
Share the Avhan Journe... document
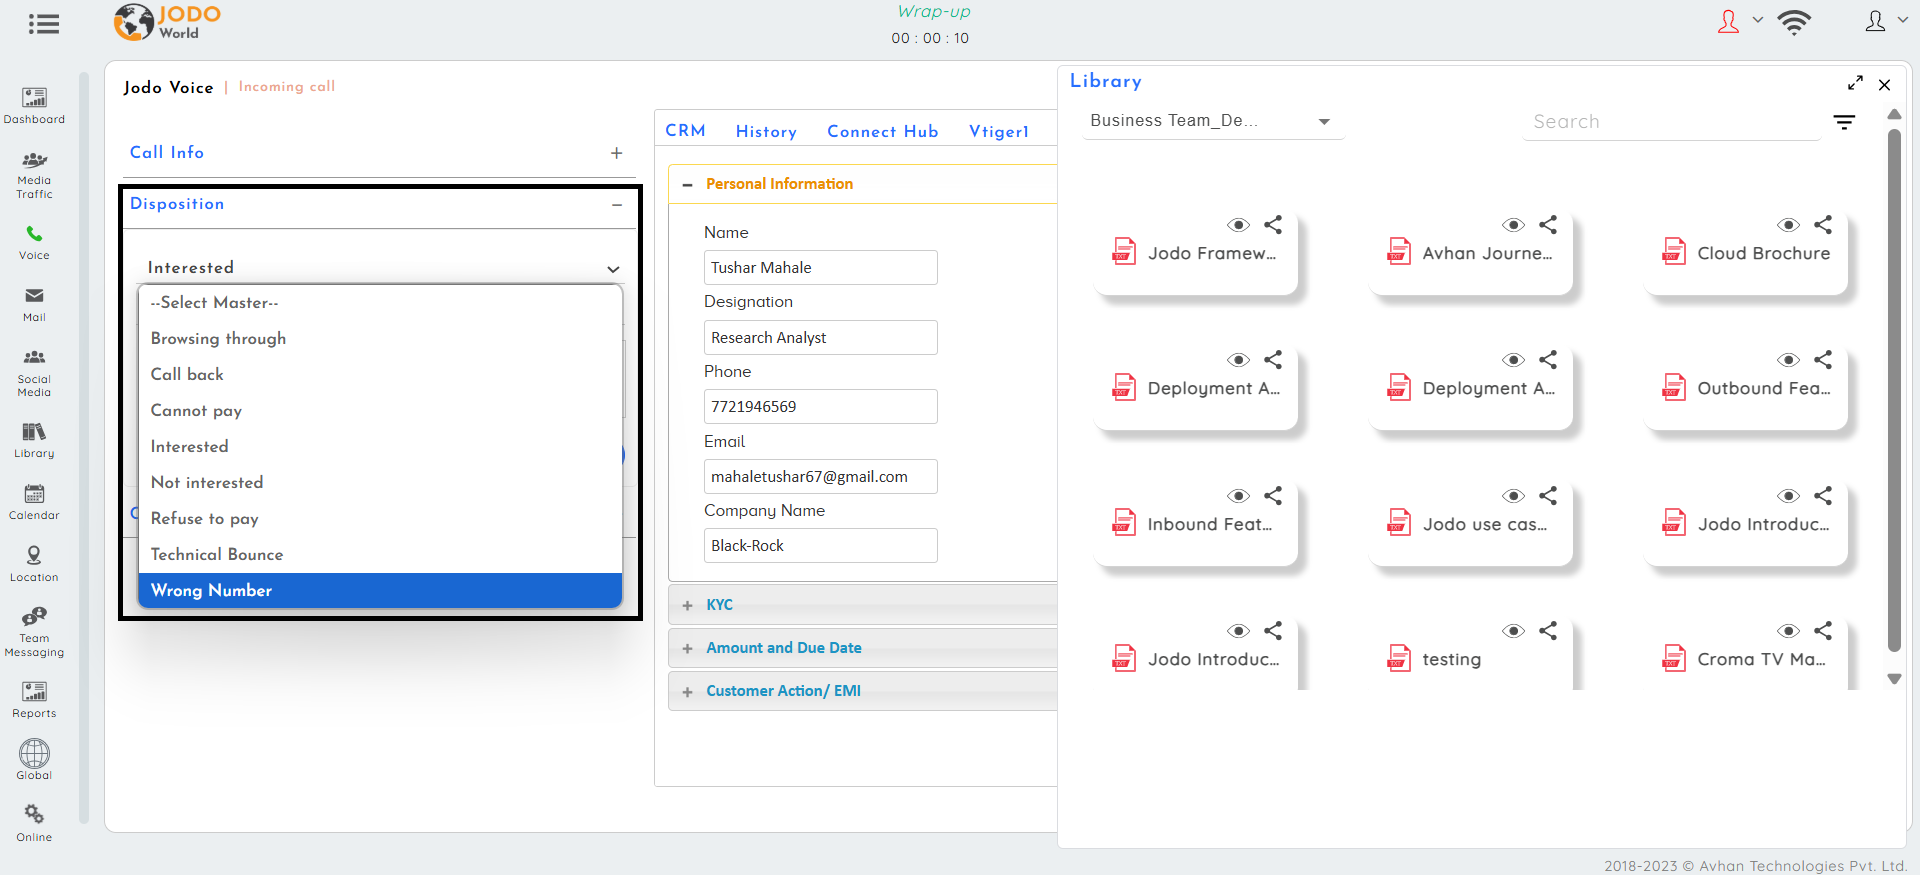1548,225
